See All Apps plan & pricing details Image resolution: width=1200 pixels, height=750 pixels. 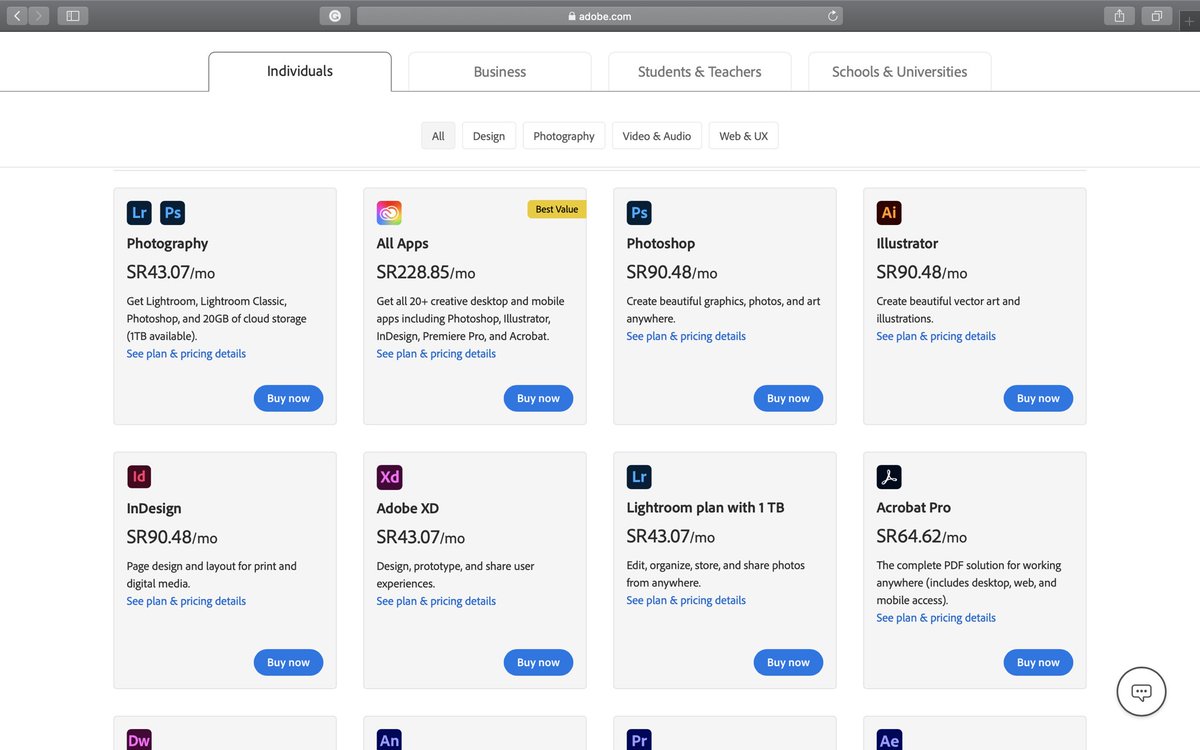tap(436, 354)
